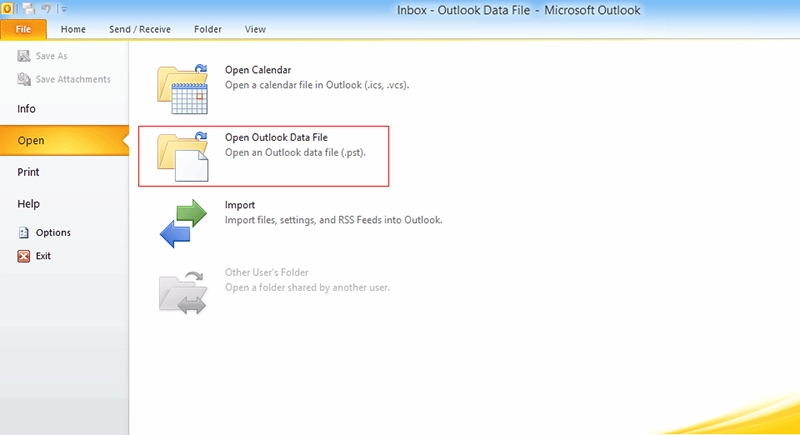
Task: Click the Save As icon
Action: coord(23,56)
